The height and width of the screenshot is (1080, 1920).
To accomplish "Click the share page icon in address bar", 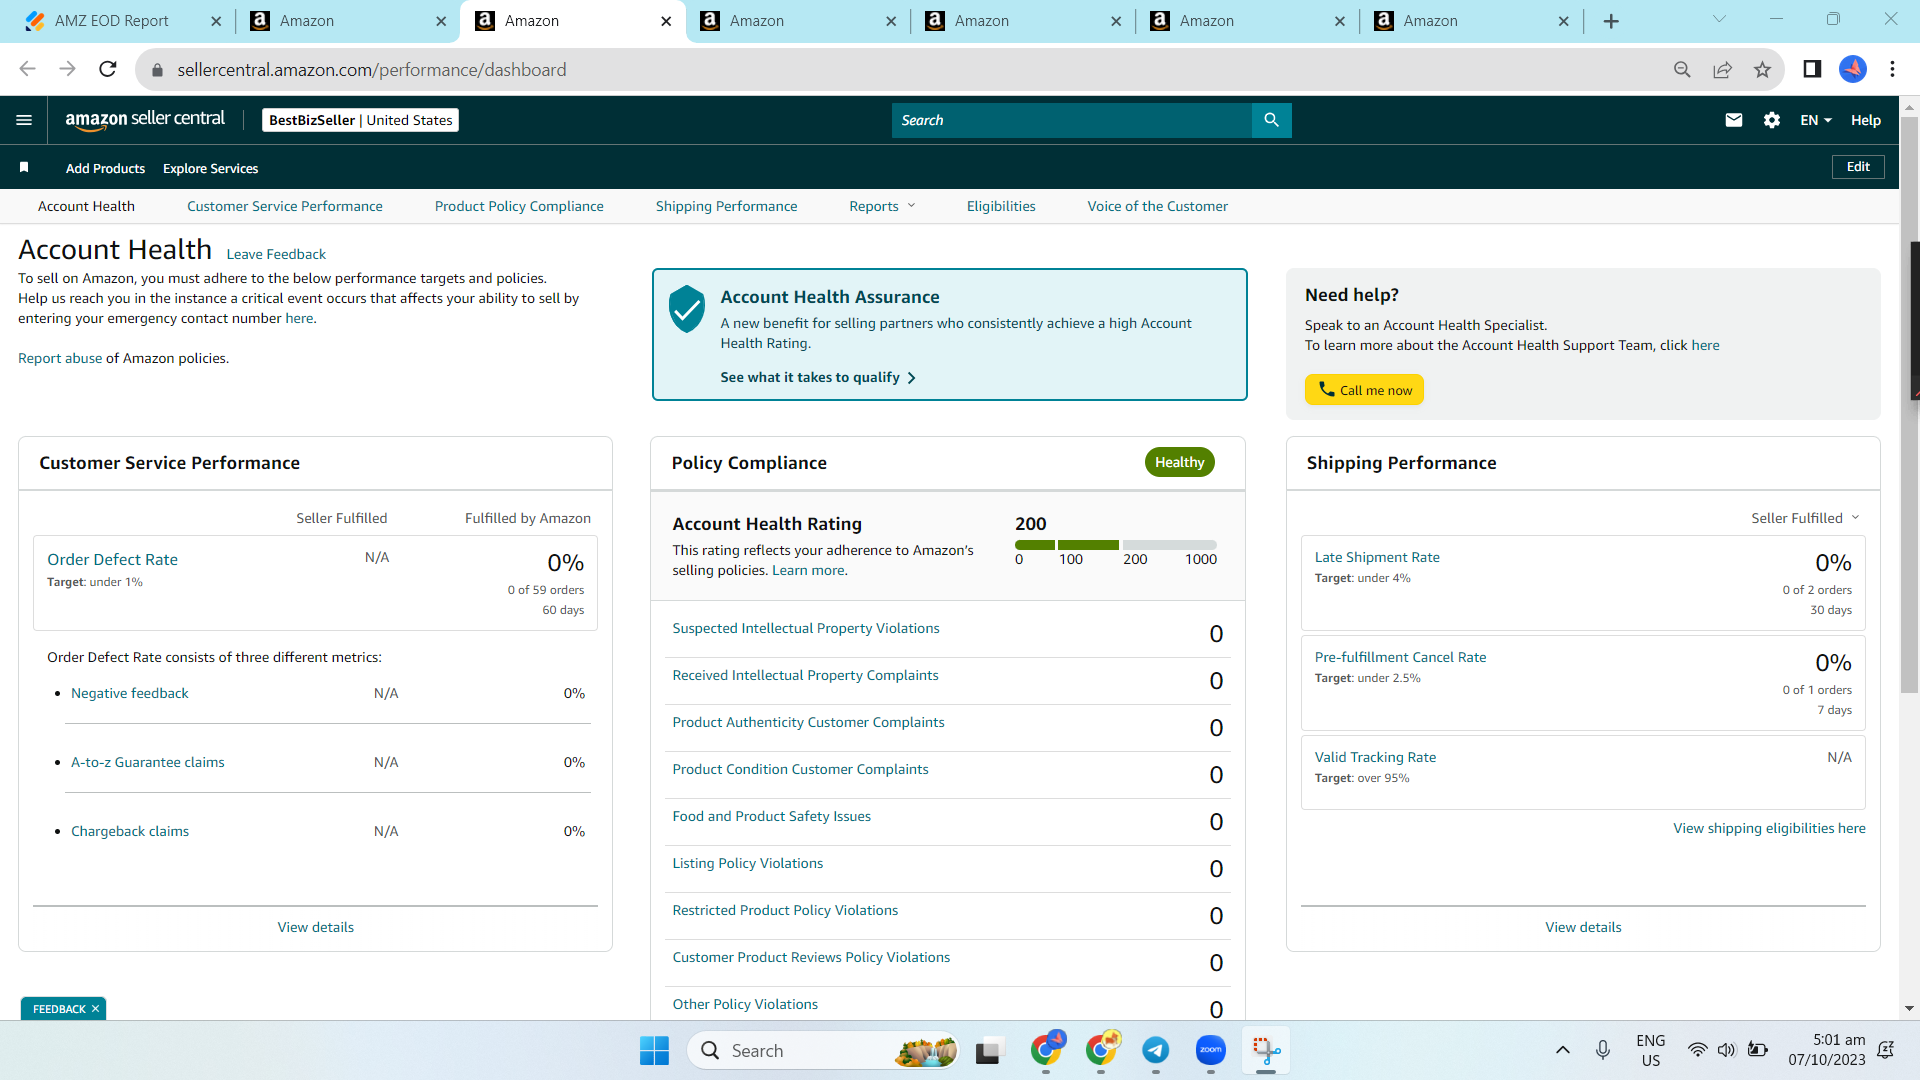I will pos(1722,69).
